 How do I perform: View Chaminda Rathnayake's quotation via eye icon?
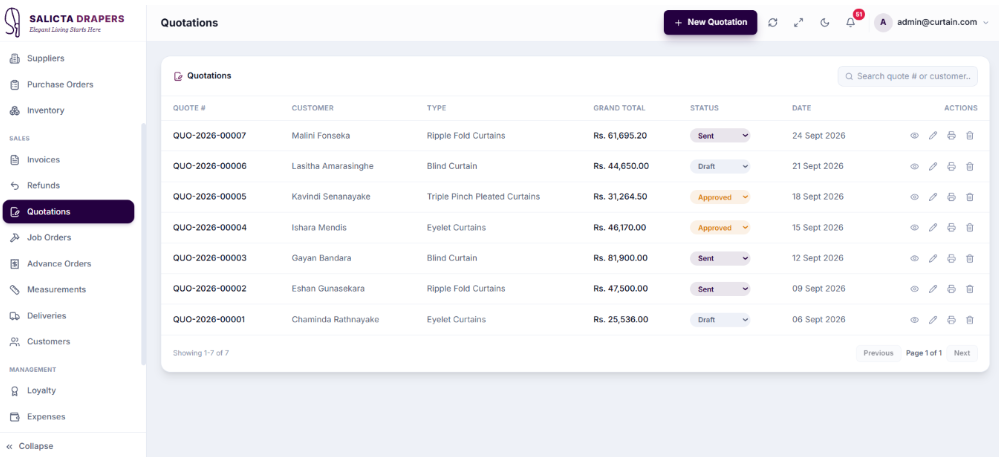pyautogui.click(x=914, y=320)
